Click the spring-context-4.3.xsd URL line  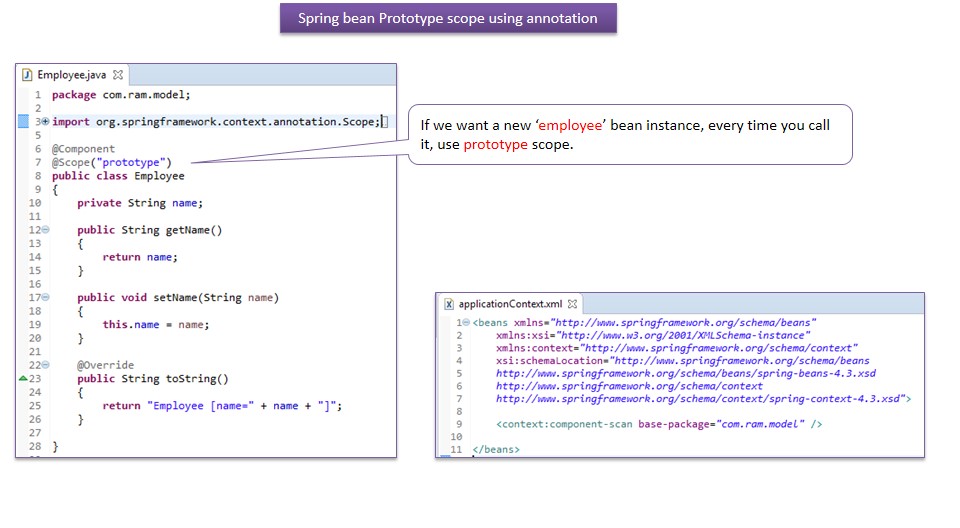point(703,399)
